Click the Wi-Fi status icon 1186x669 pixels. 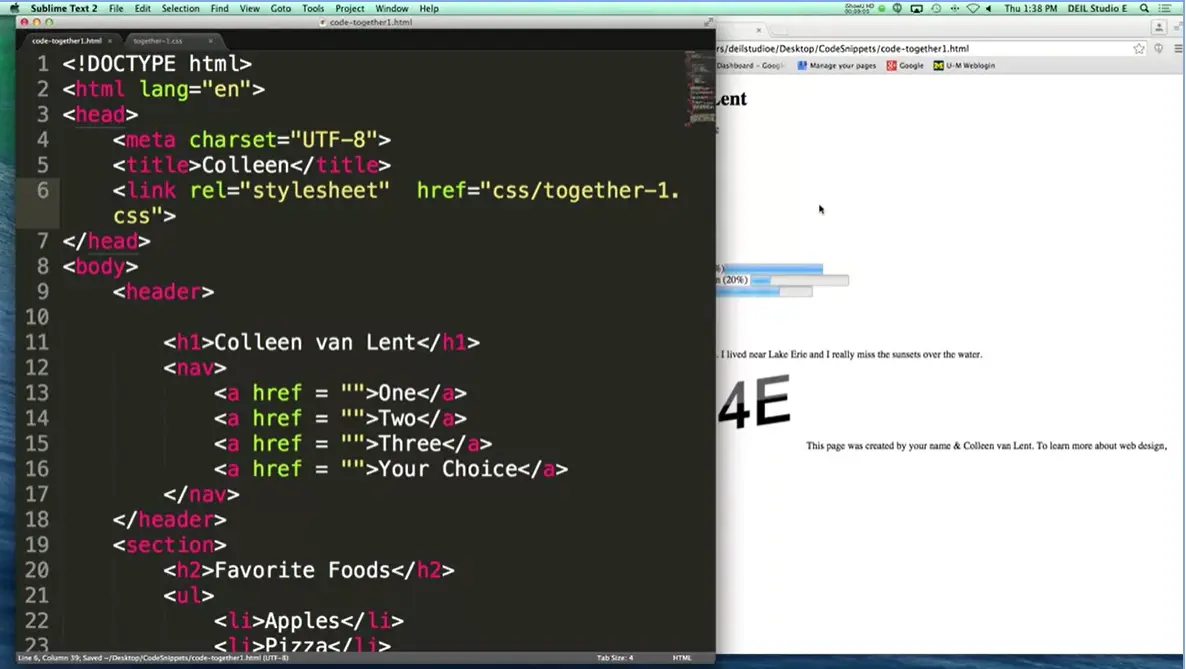(x=973, y=8)
